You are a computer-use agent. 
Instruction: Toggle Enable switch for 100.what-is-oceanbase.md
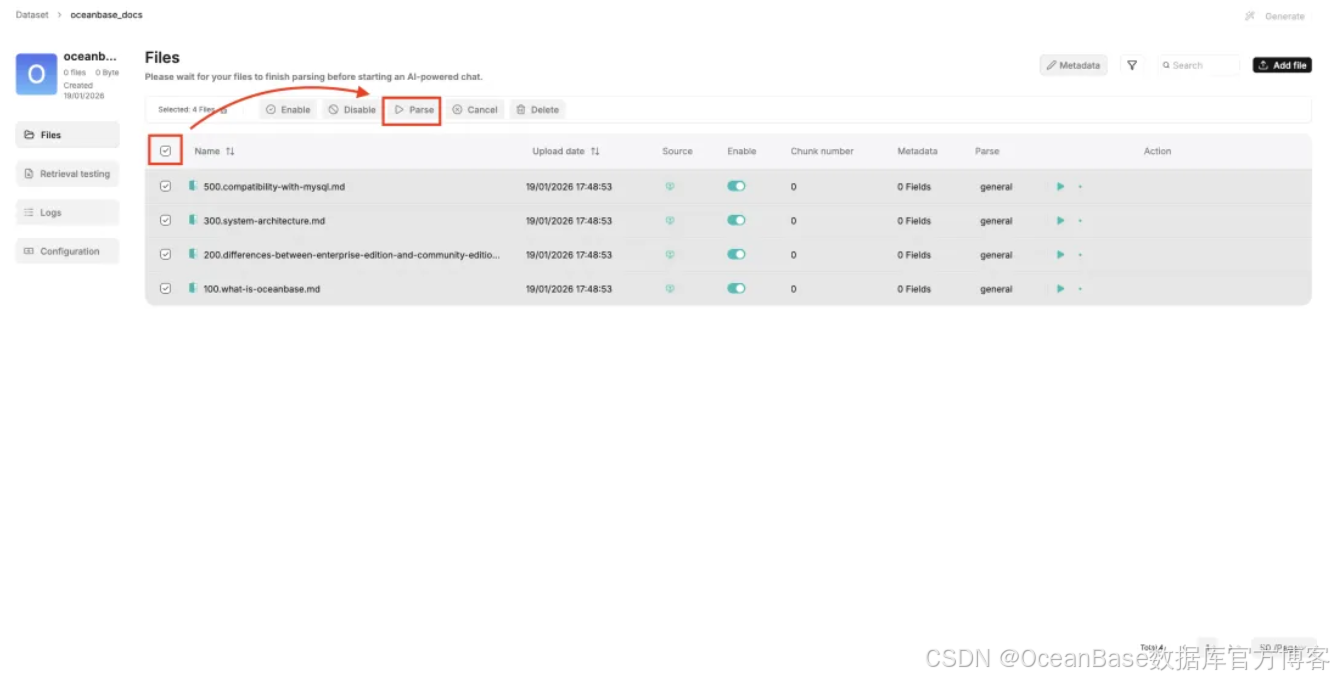(736, 288)
